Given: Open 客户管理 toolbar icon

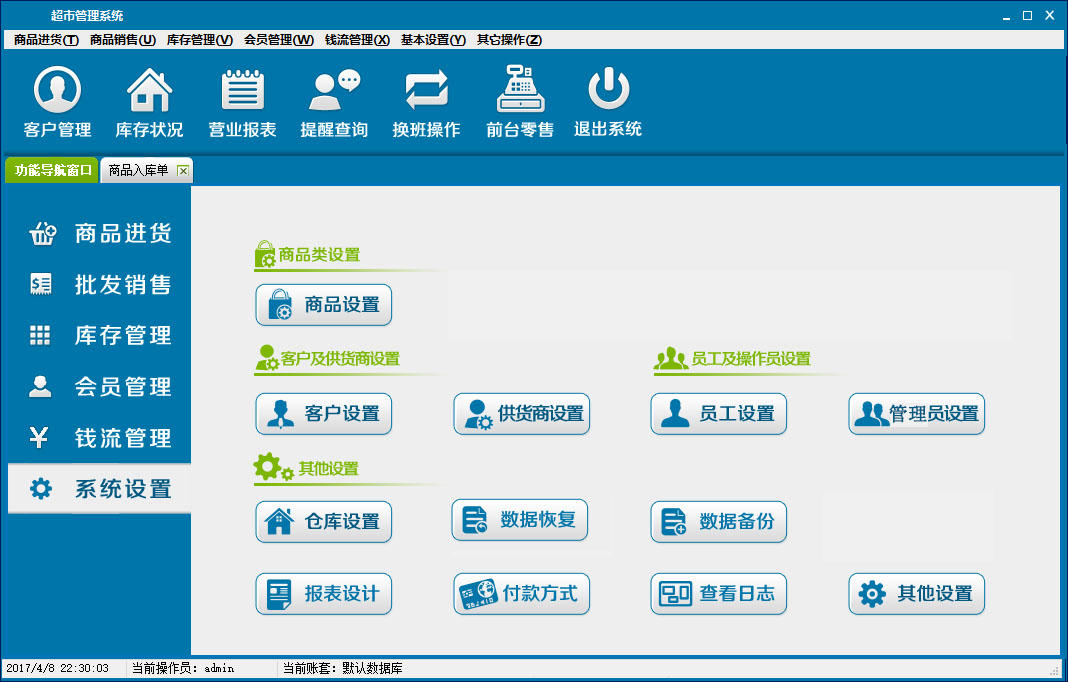Looking at the screenshot, I should point(57,90).
